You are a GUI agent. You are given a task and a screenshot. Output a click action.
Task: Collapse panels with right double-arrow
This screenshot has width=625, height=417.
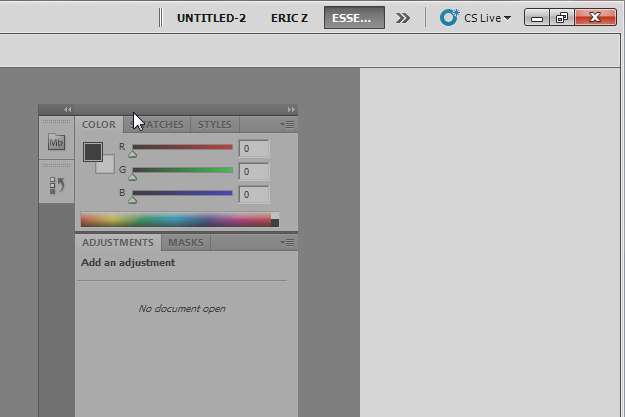291,109
